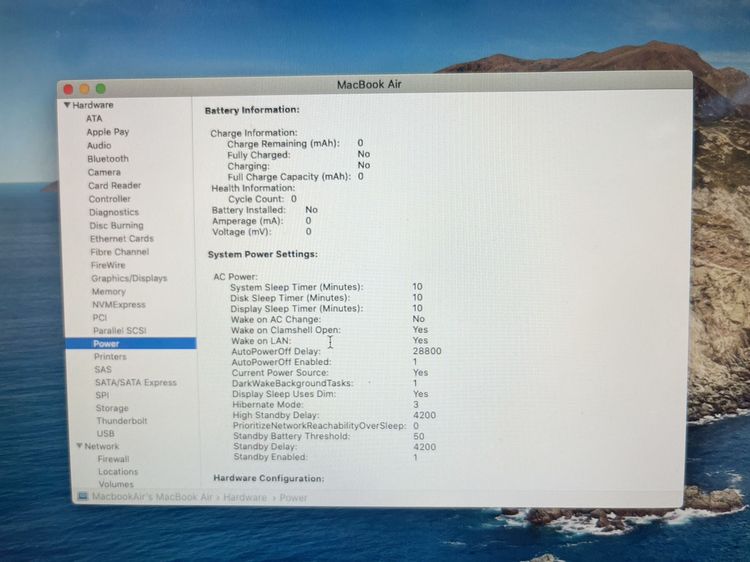
Task: Click the DarkWakeBackgroundTasks label
Action: coord(293,383)
